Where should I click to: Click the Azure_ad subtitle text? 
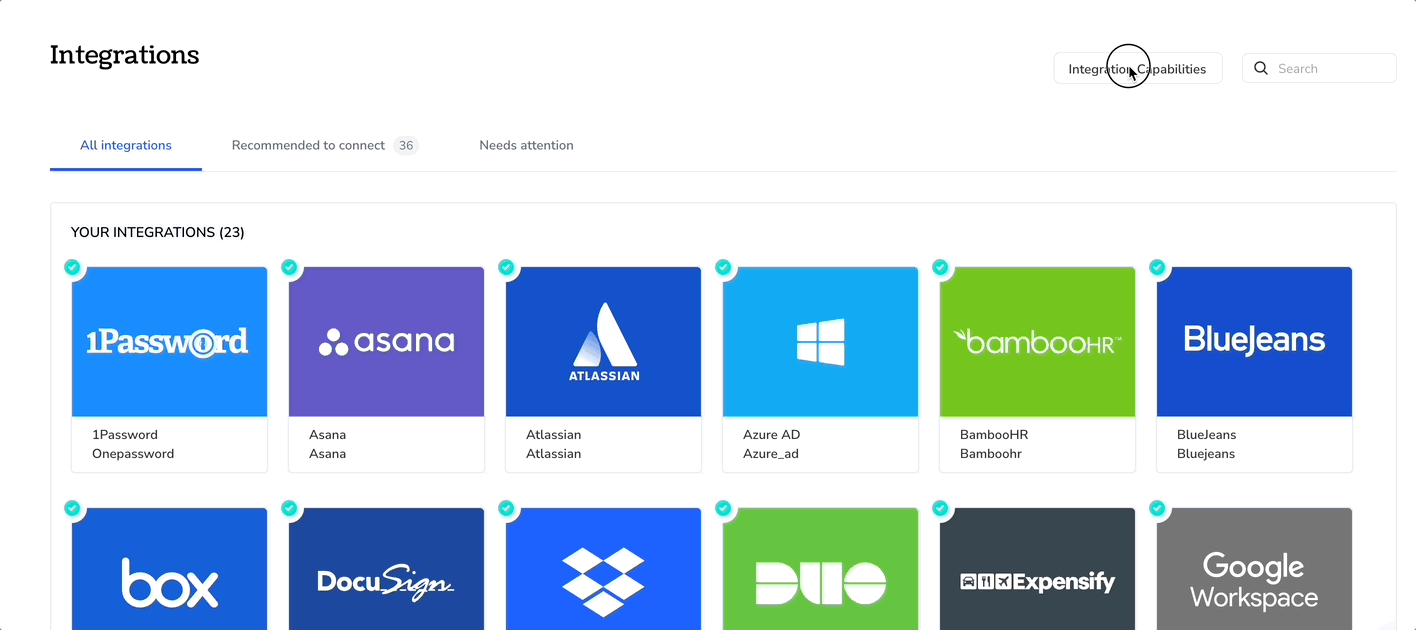point(771,454)
